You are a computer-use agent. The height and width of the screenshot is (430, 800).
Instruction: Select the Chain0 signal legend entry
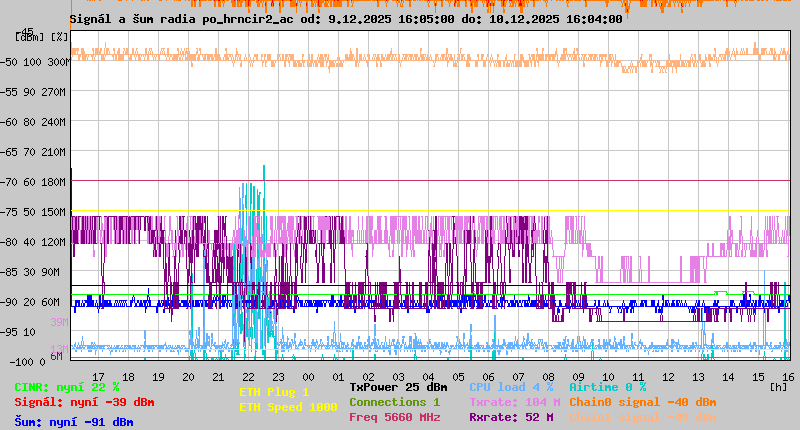click(x=642, y=402)
